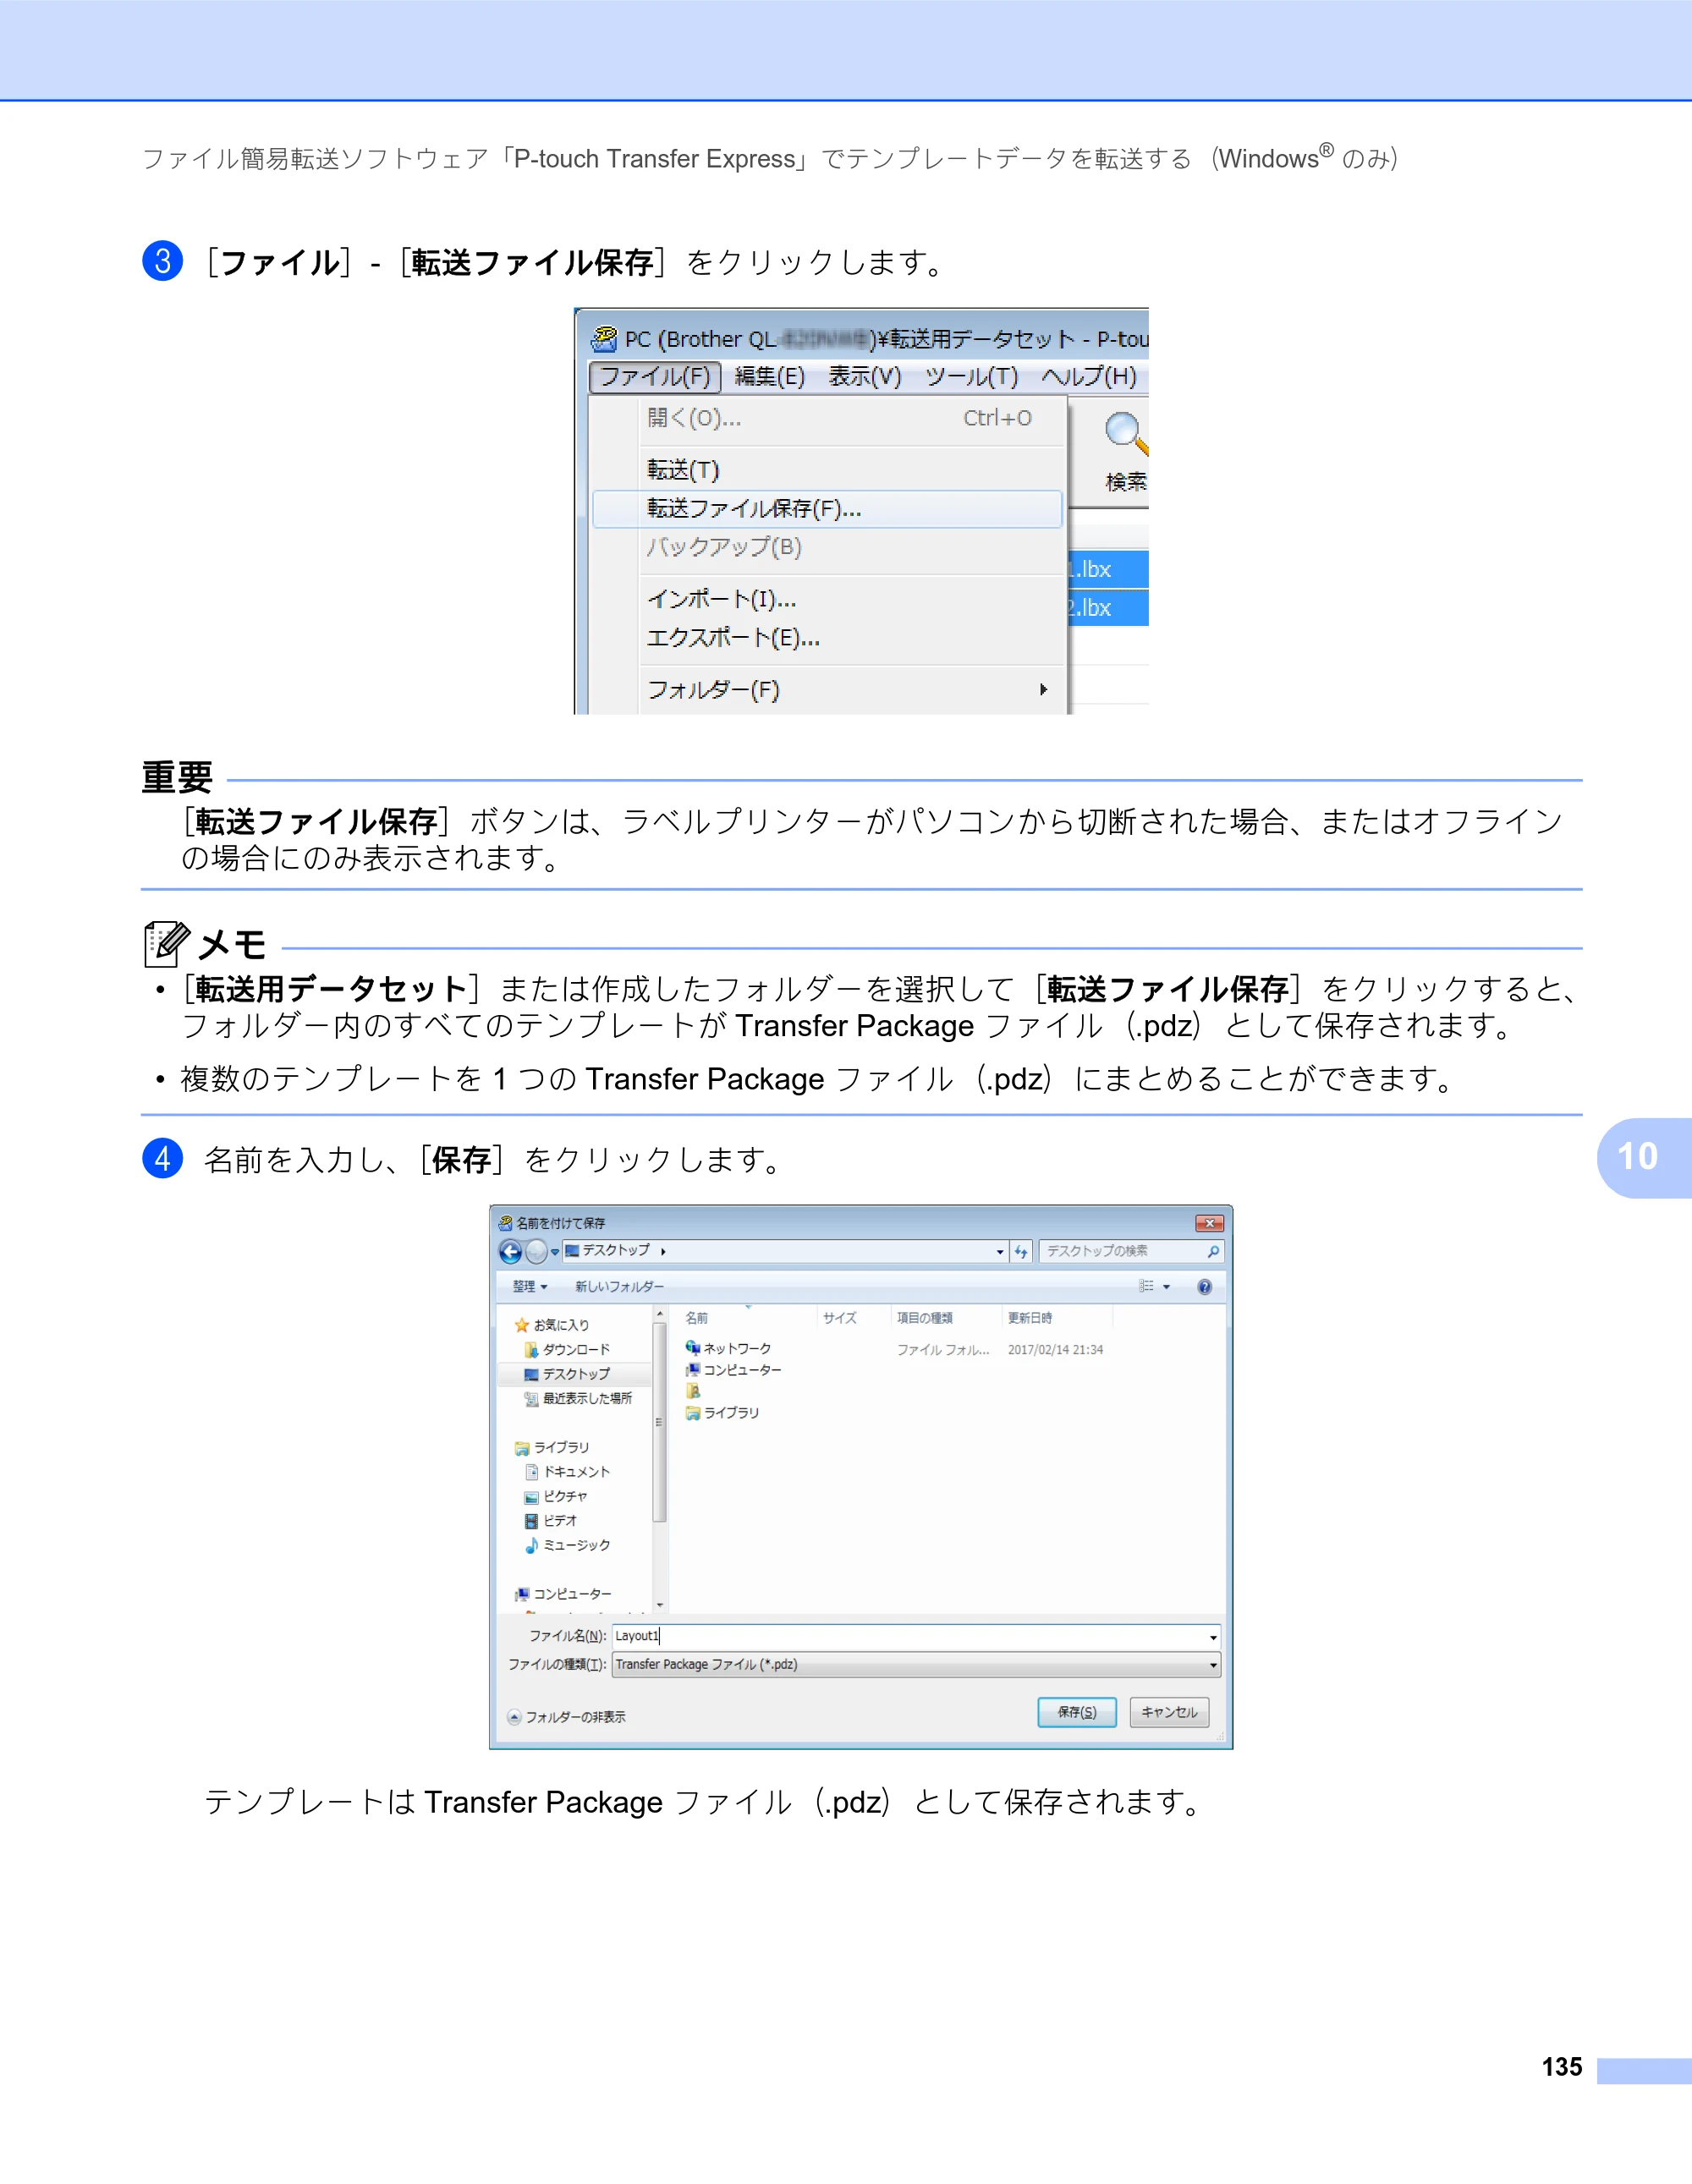1692x2184 pixels.
Task: Select ドキュメント in the navigation pane
Action: tap(567, 1472)
